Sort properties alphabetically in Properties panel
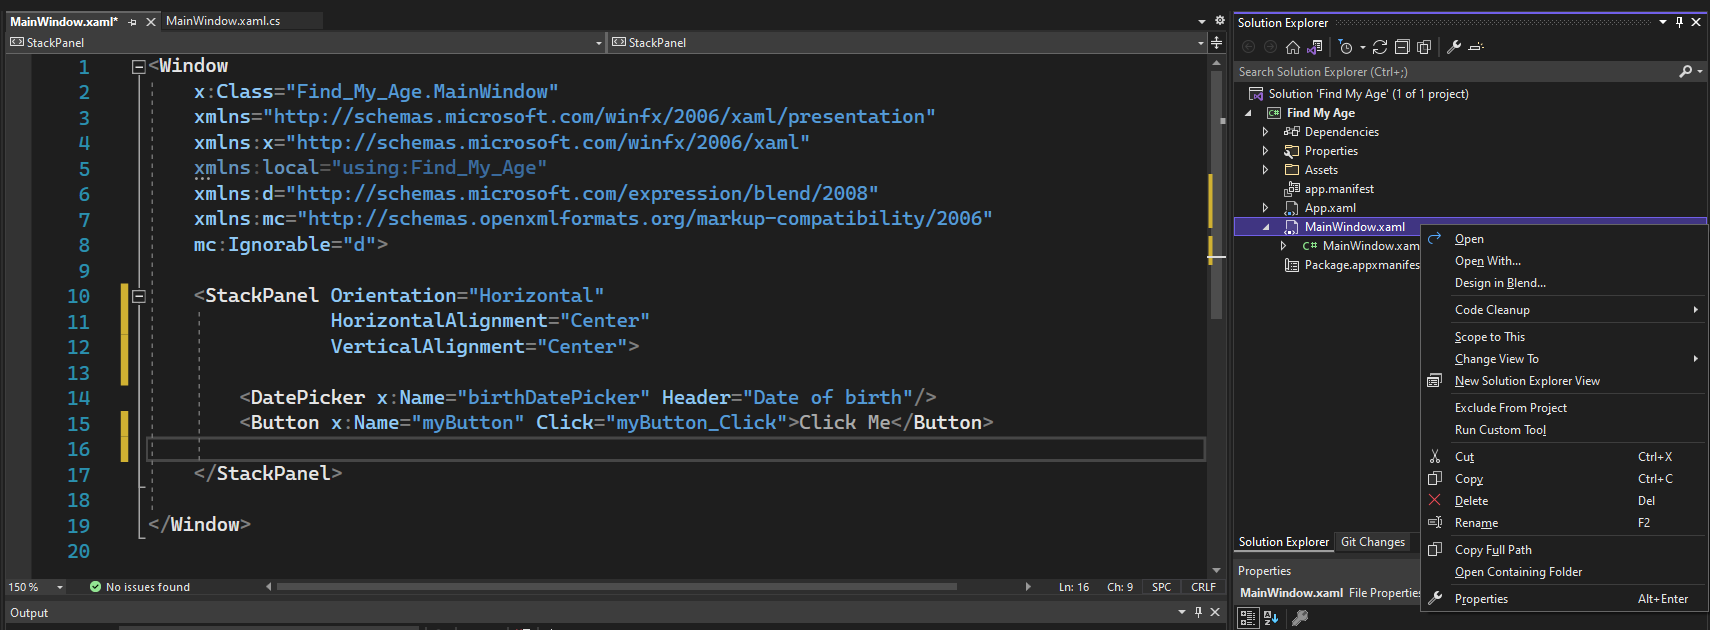Screen dimensions: 1710x630 (x=1271, y=618)
